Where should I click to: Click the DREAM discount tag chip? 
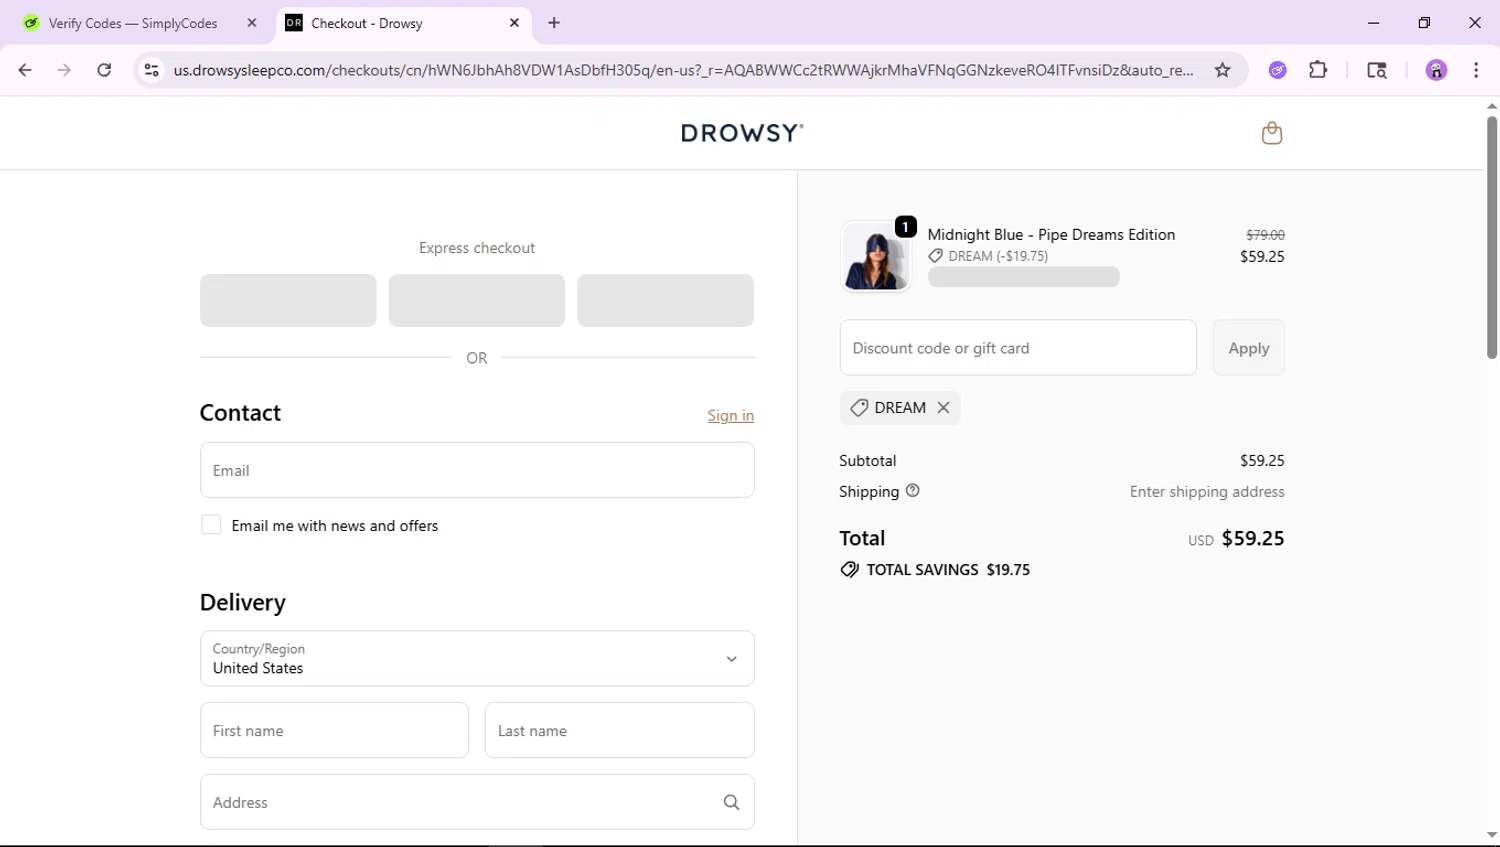point(899,408)
